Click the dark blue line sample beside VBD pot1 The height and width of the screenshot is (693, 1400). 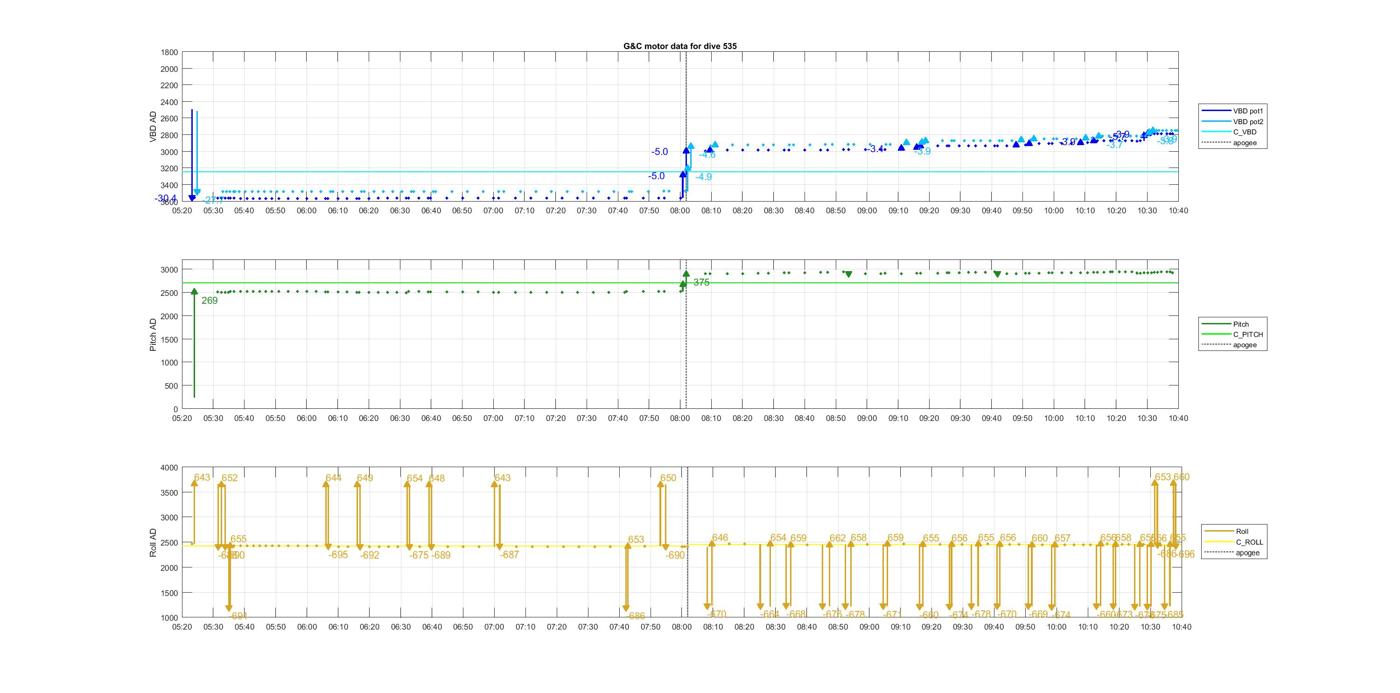(1217, 111)
